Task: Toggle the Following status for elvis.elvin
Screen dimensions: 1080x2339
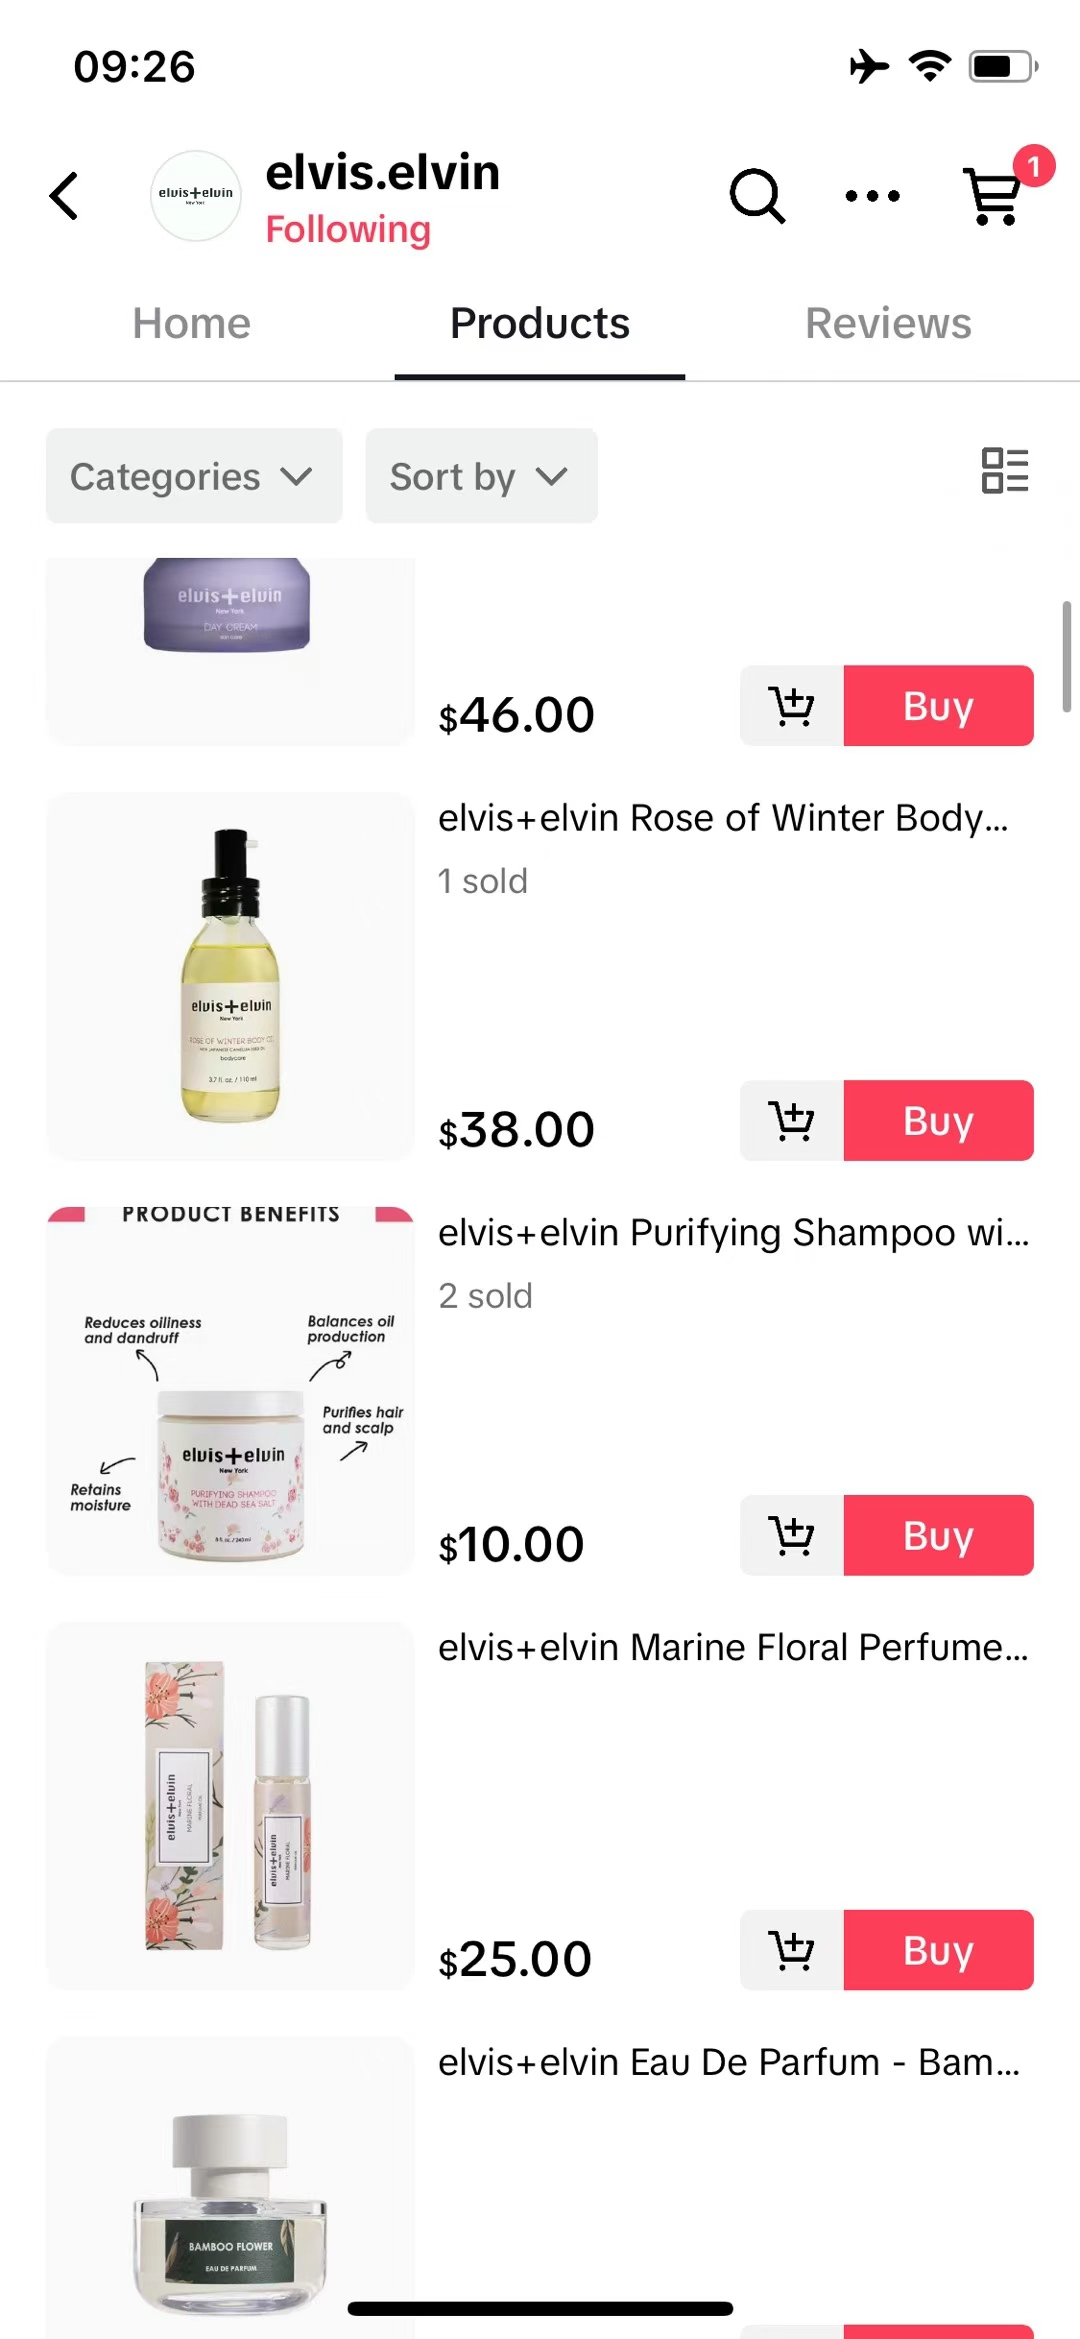Action: [348, 230]
